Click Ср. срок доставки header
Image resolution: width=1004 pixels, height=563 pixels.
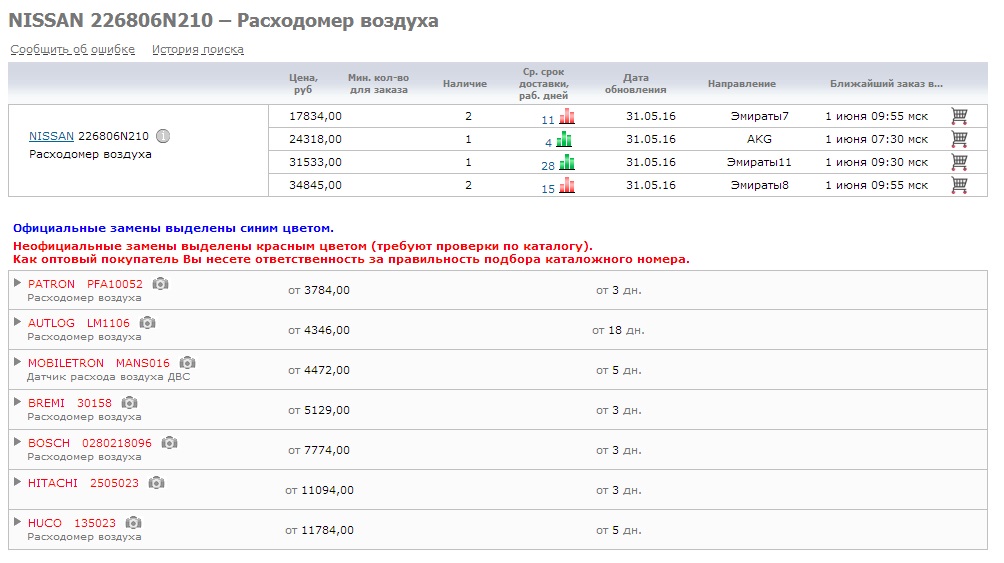544,83
